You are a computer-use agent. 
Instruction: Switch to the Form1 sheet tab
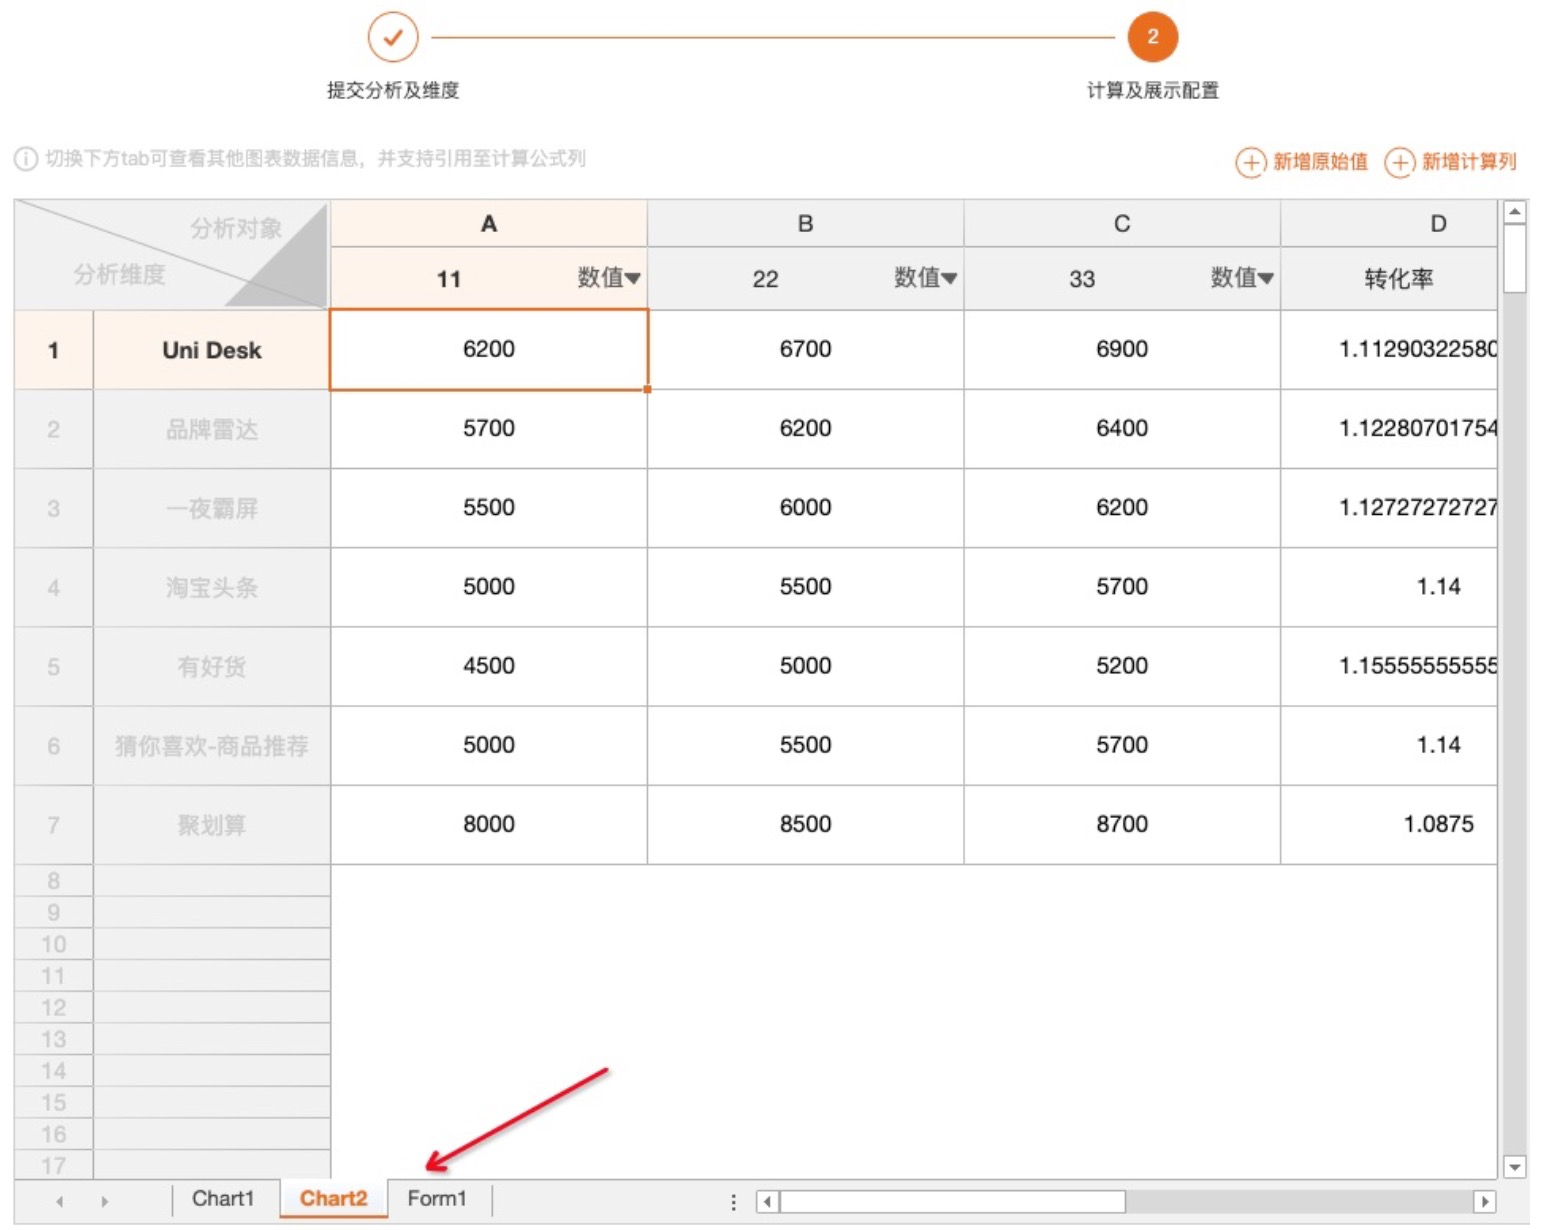coord(437,1198)
